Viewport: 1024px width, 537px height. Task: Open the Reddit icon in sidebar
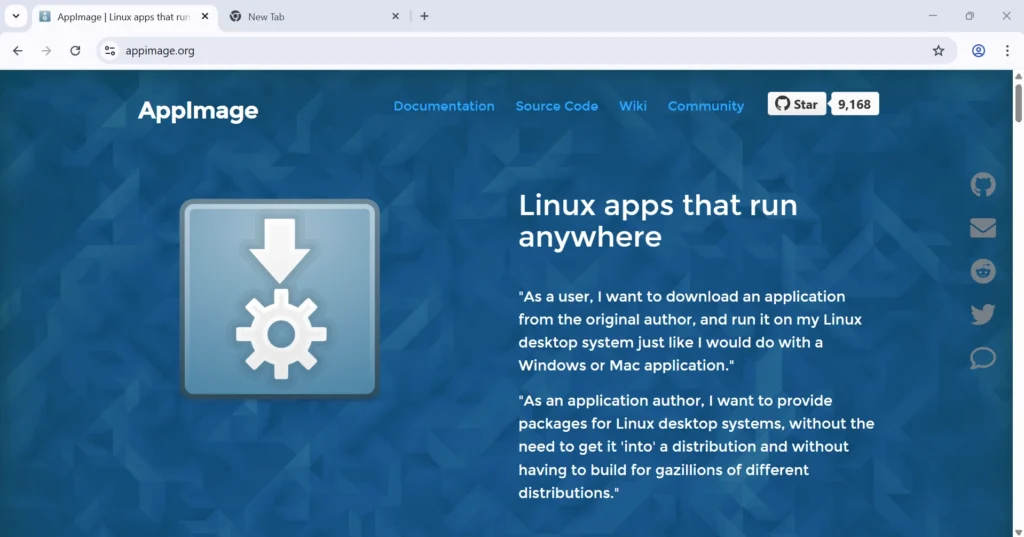pyautogui.click(x=983, y=271)
